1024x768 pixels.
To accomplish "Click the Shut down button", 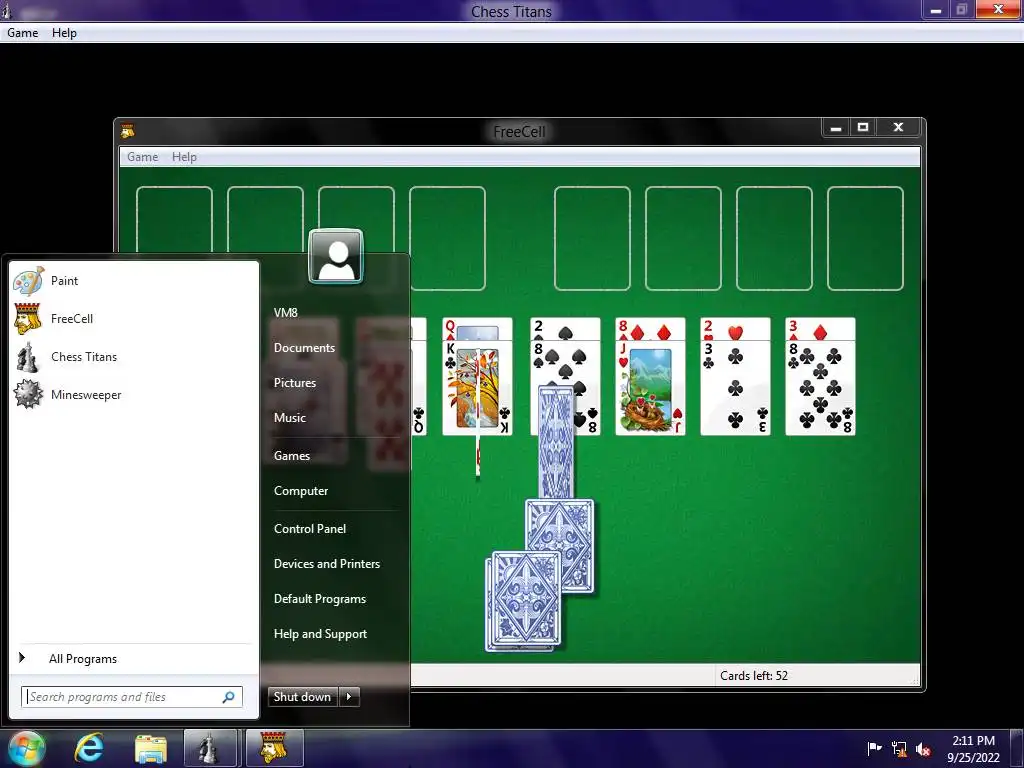I will pyautogui.click(x=302, y=697).
